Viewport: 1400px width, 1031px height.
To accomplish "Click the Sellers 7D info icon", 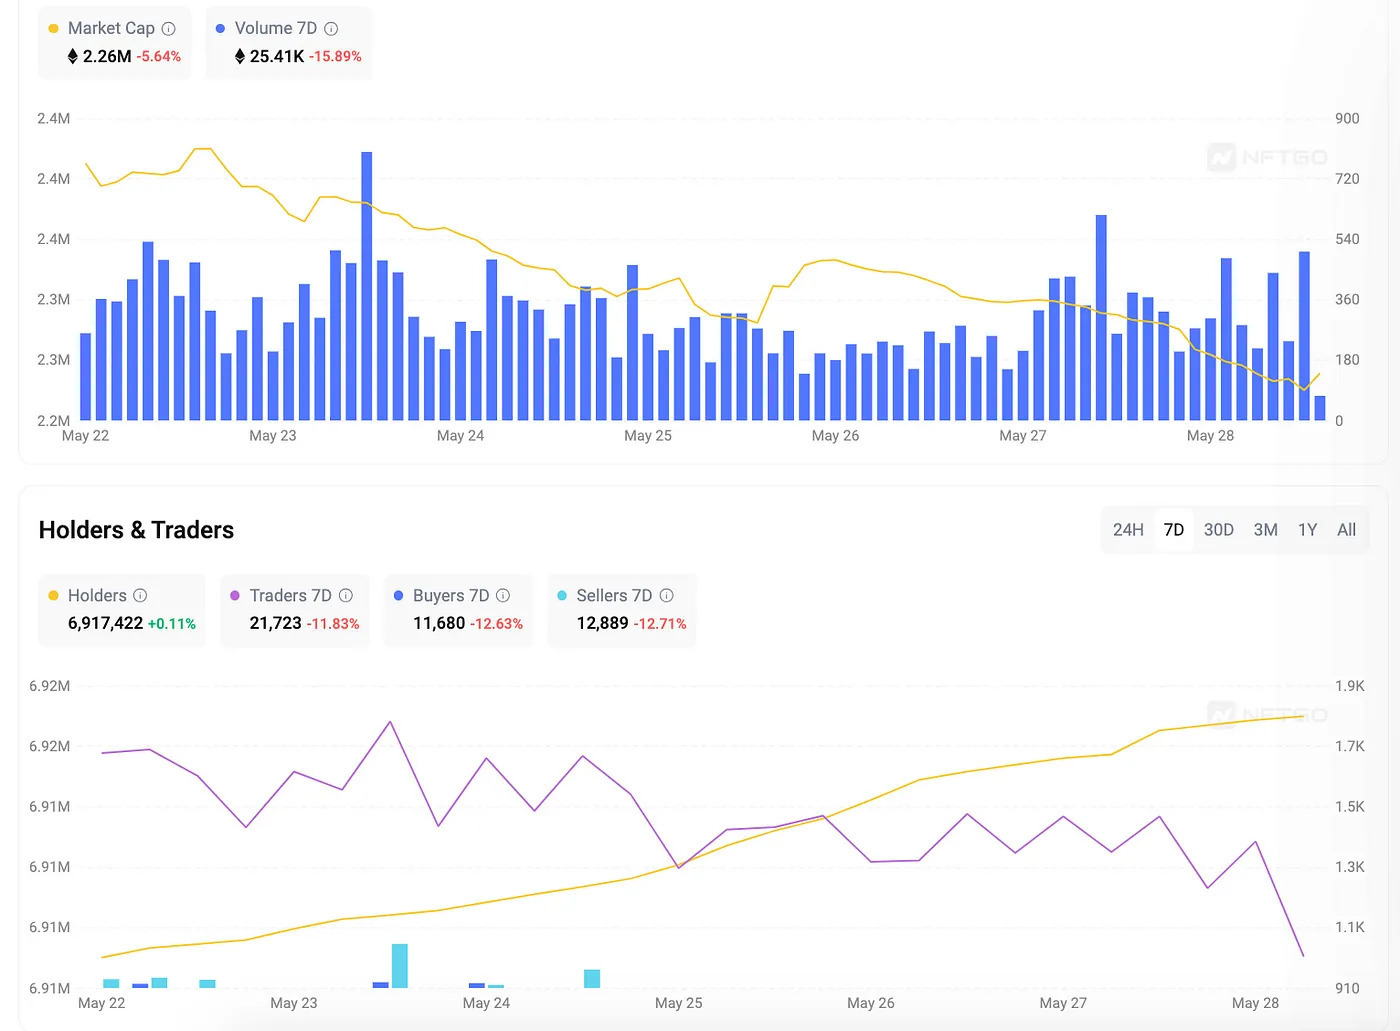I will [x=666, y=595].
